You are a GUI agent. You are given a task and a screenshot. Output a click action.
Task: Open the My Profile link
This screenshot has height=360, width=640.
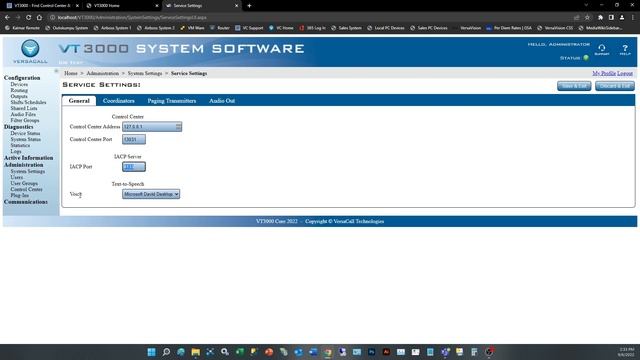pos(604,73)
